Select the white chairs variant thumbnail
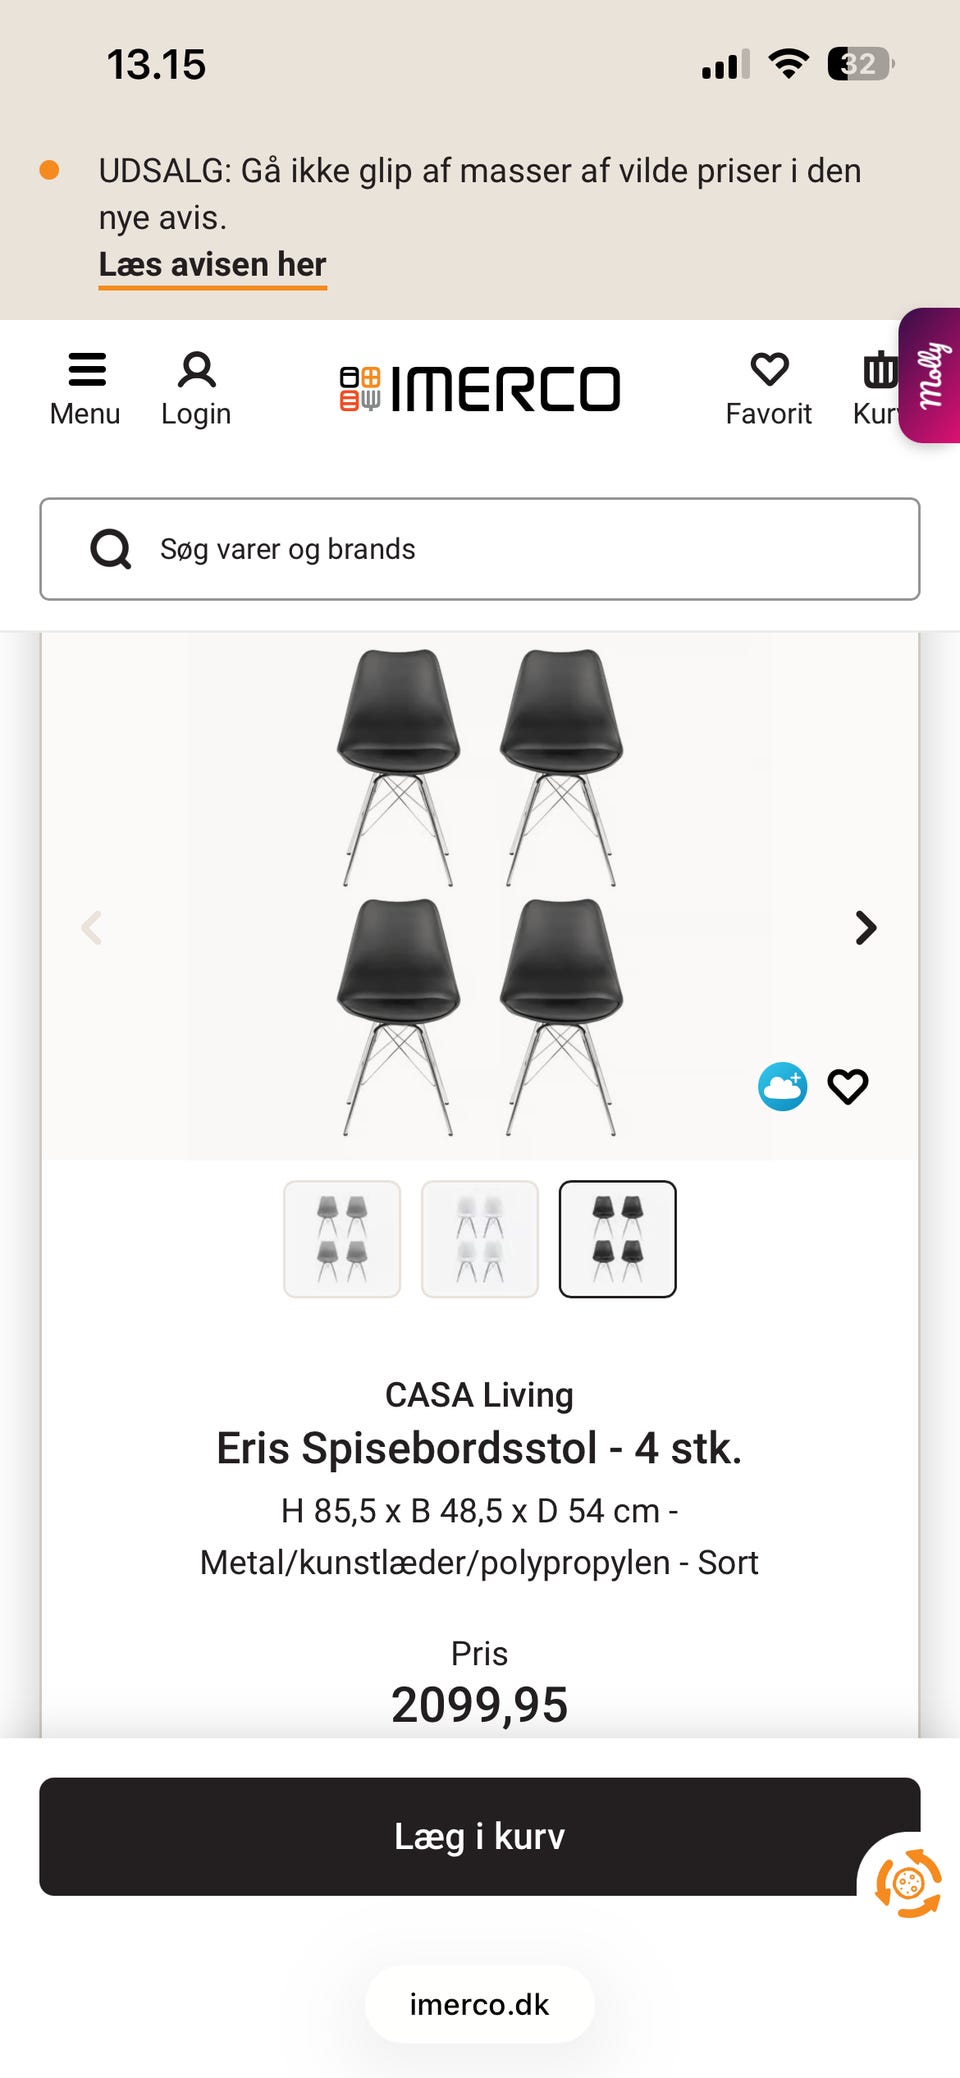Image resolution: width=960 pixels, height=2078 pixels. coord(480,1239)
